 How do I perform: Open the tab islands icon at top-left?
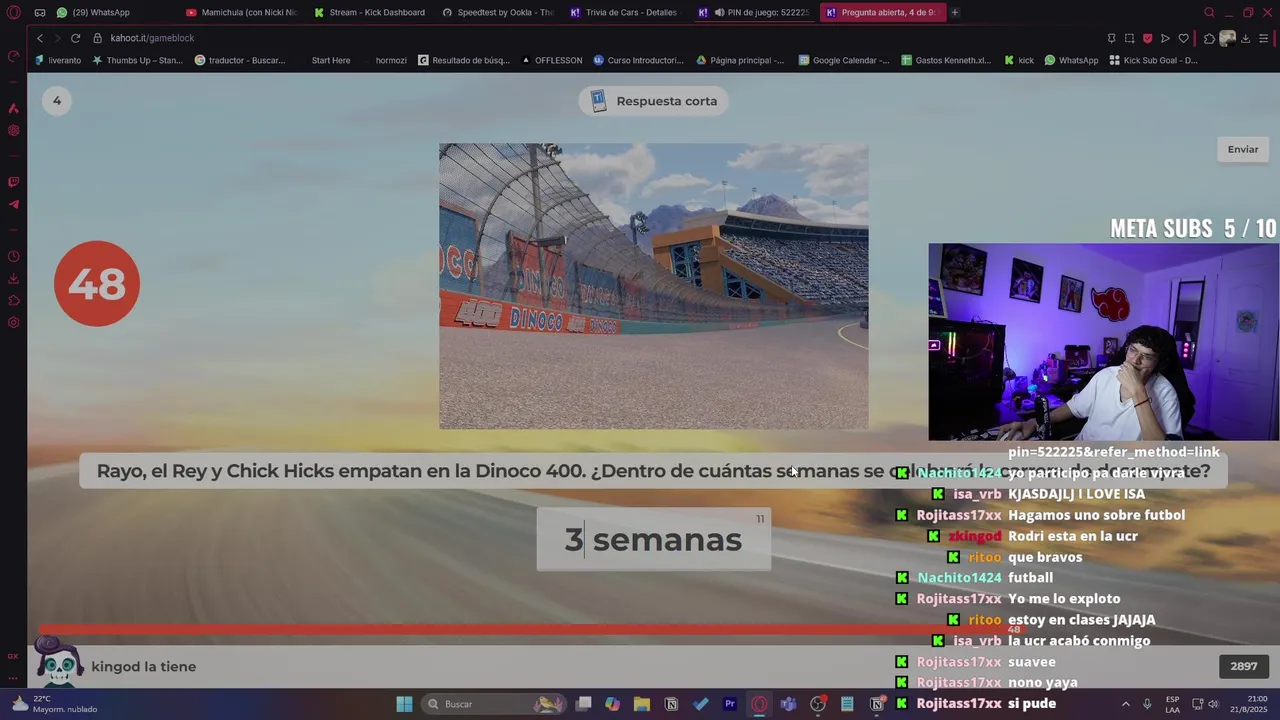[x=39, y=13]
